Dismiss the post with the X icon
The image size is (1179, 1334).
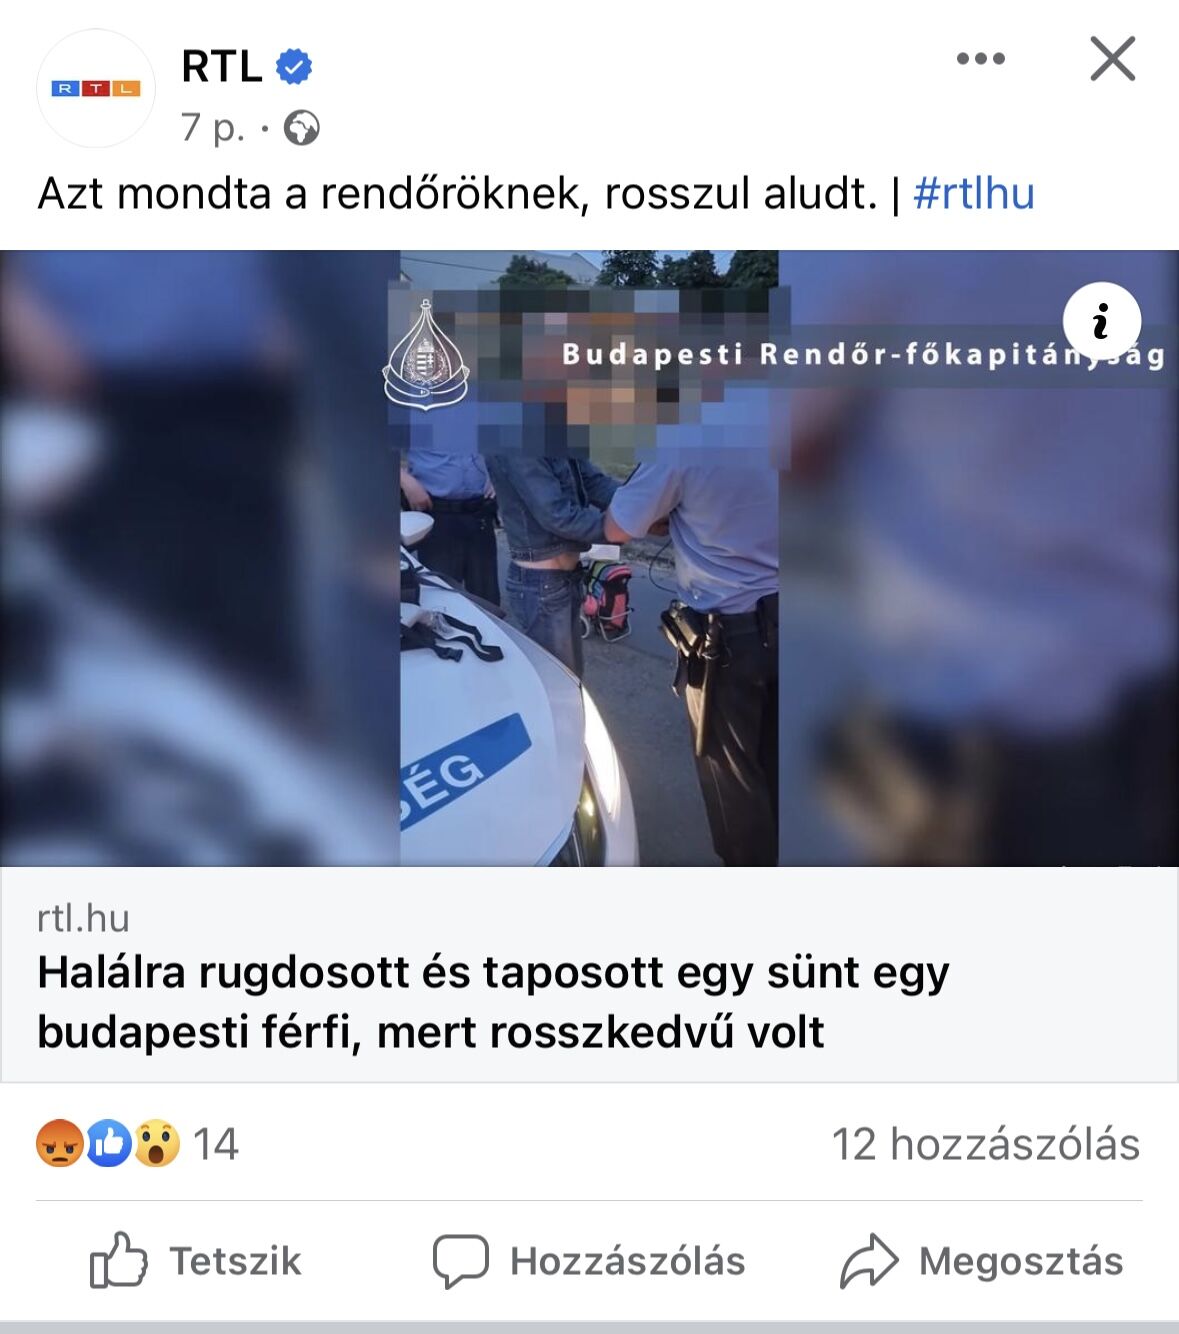click(1113, 59)
